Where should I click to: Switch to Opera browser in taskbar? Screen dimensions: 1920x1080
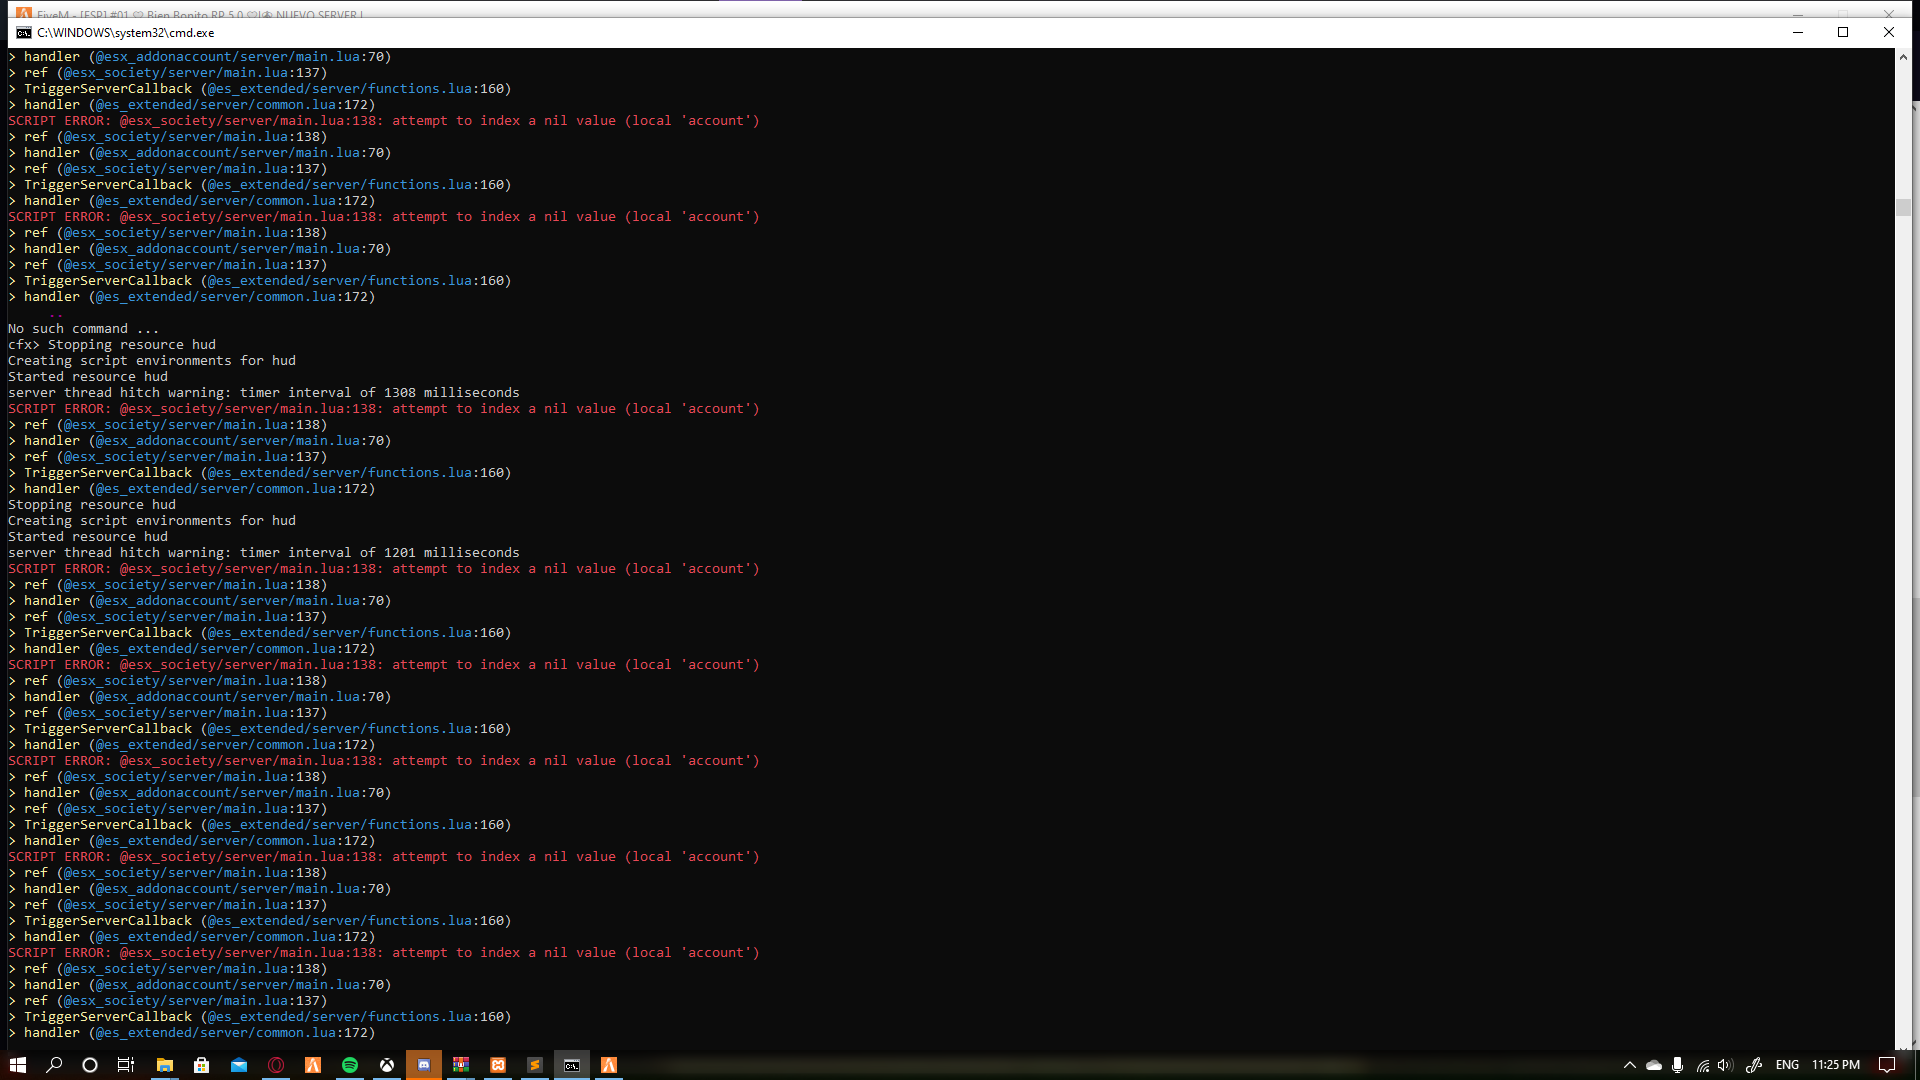276,1065
